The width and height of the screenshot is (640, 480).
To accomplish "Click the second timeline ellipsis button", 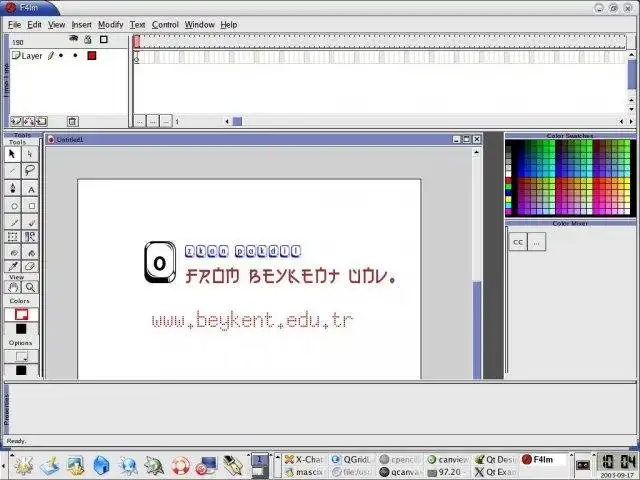I will (153, 122).
